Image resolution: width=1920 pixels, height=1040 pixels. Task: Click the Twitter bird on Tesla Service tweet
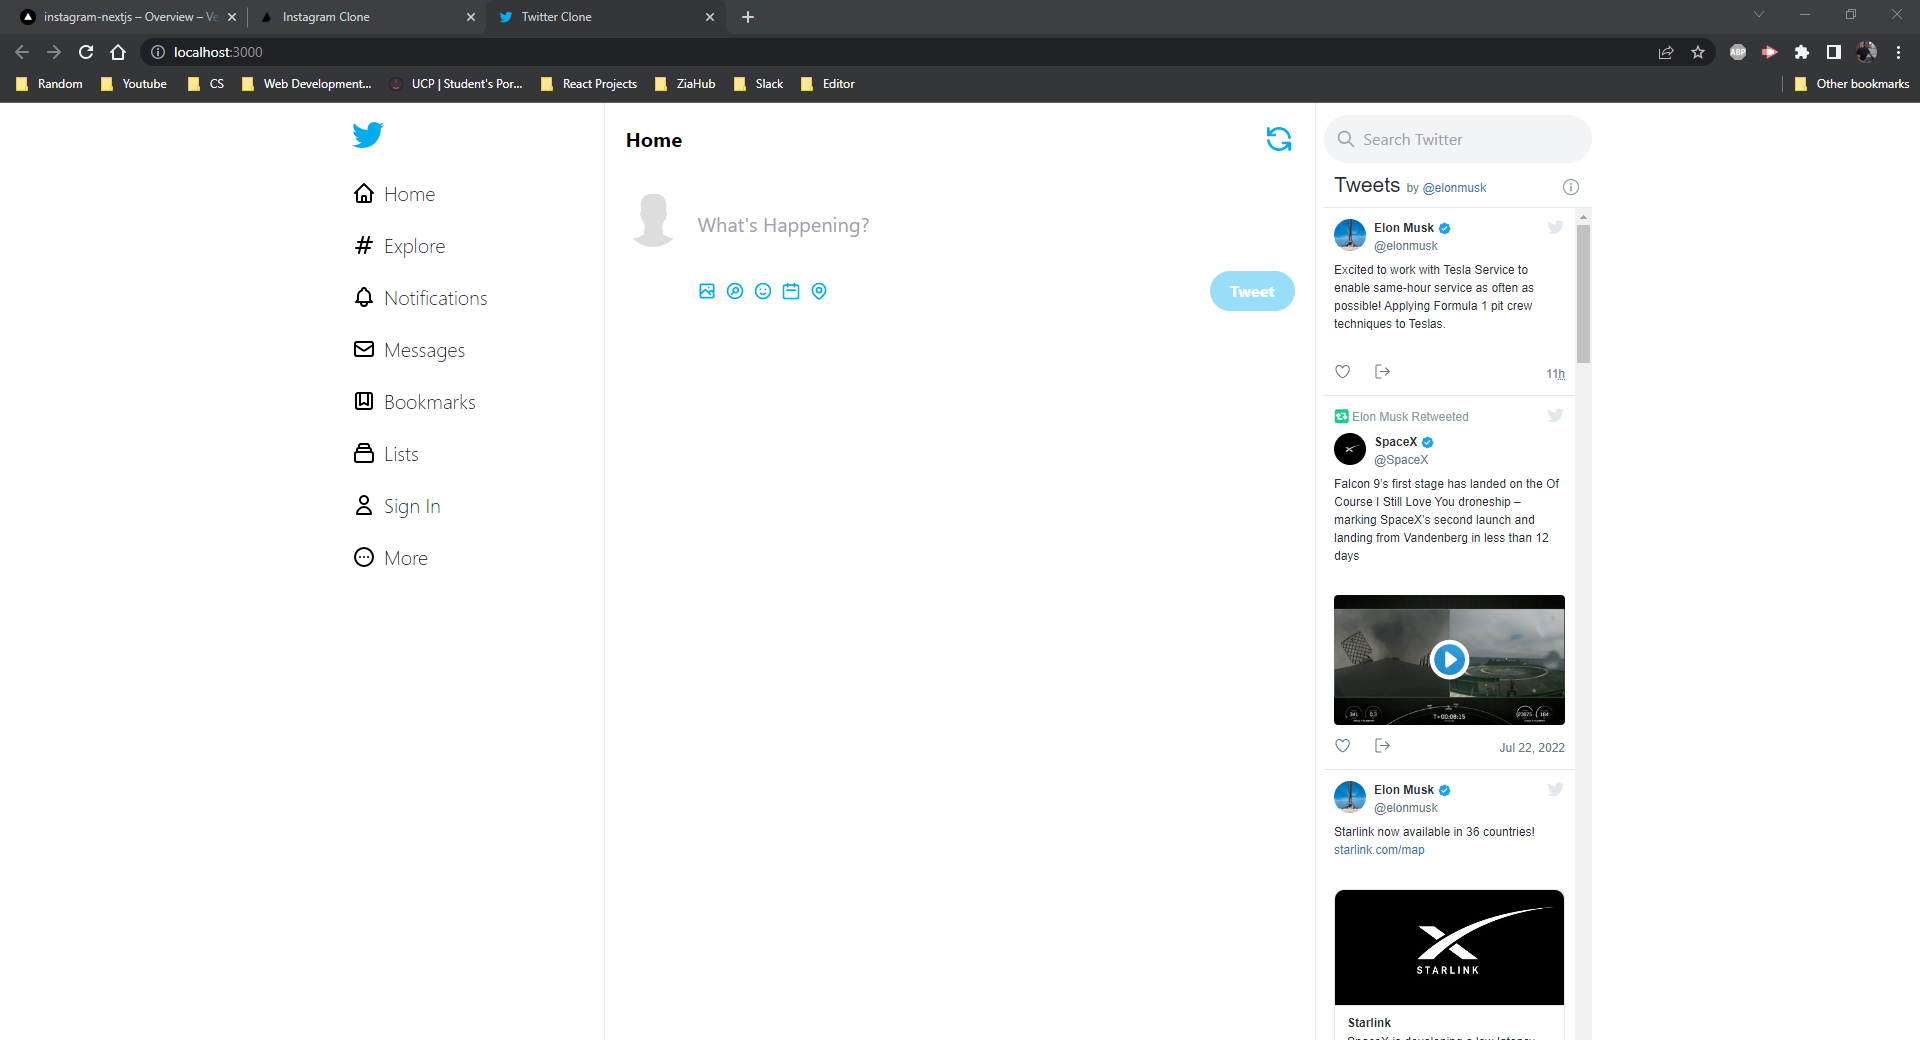1555,227
